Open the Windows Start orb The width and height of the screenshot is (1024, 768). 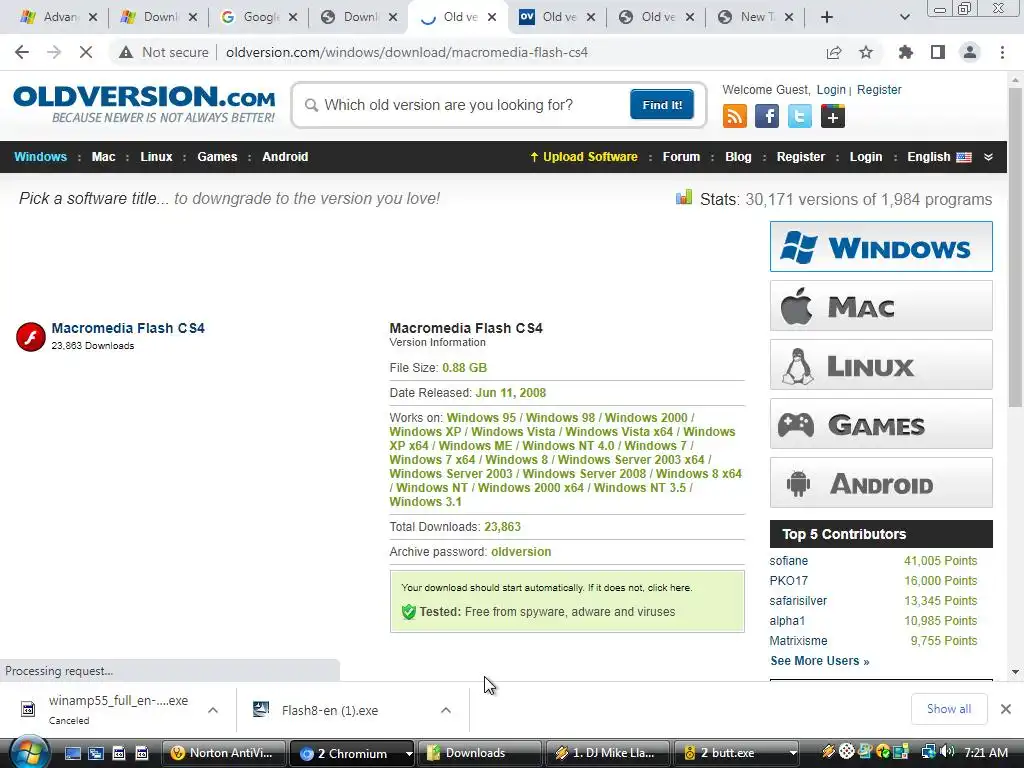click(28, 752)
